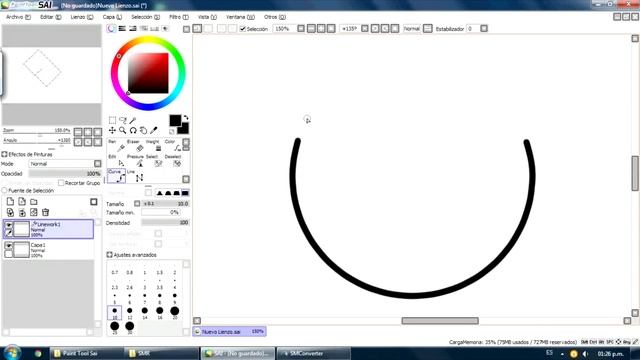The height and width of the screenshot is (360, 640).
Task: Click the taskbar volume speaker icon
Action: pyautogui.click(x=585, y=354)
